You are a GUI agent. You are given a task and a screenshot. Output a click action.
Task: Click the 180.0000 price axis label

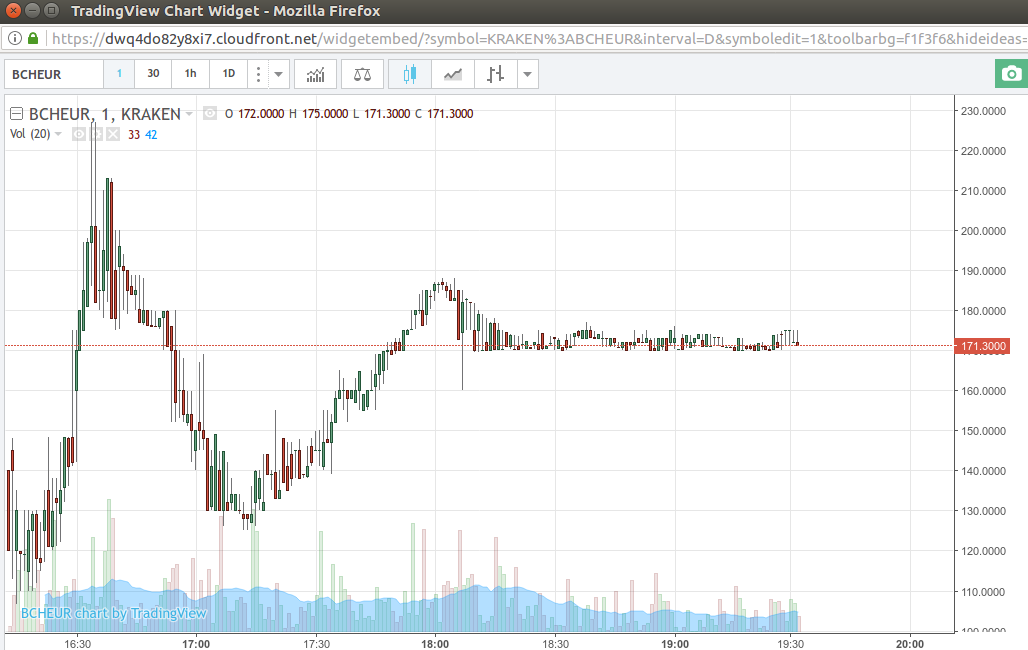click(x=983, y=311)
